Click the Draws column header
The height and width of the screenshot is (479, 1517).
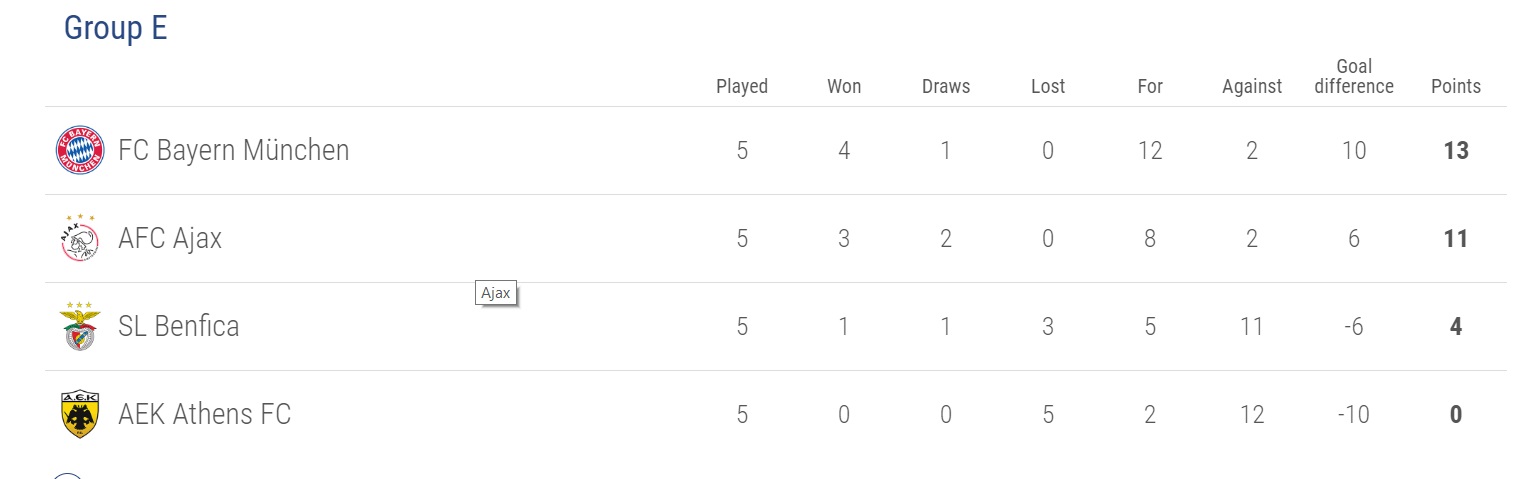point(946,86)
